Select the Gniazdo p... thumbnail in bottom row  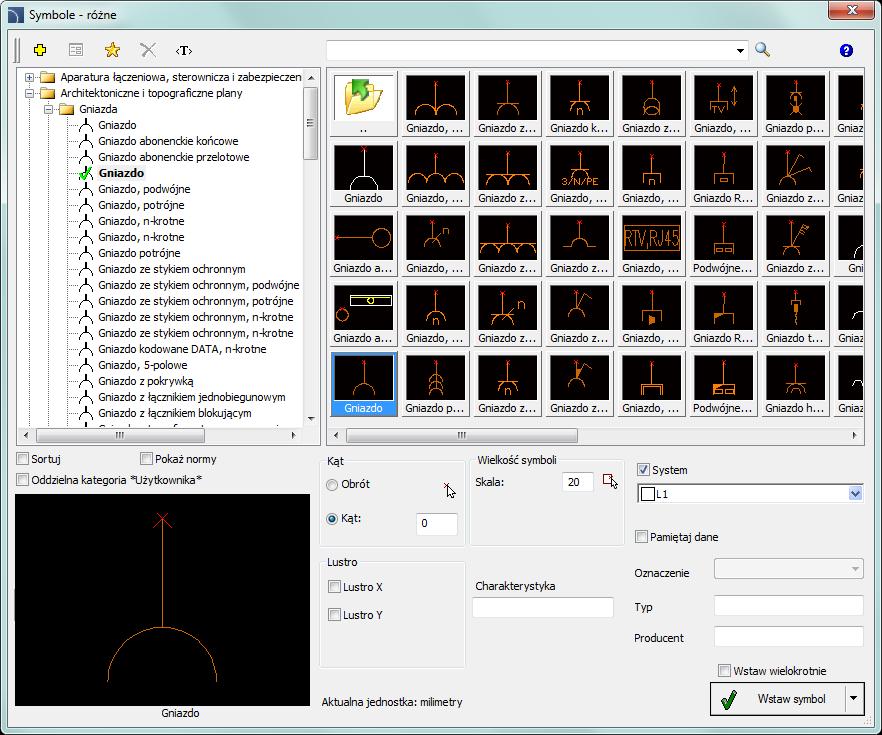click(x=435, y=384)
